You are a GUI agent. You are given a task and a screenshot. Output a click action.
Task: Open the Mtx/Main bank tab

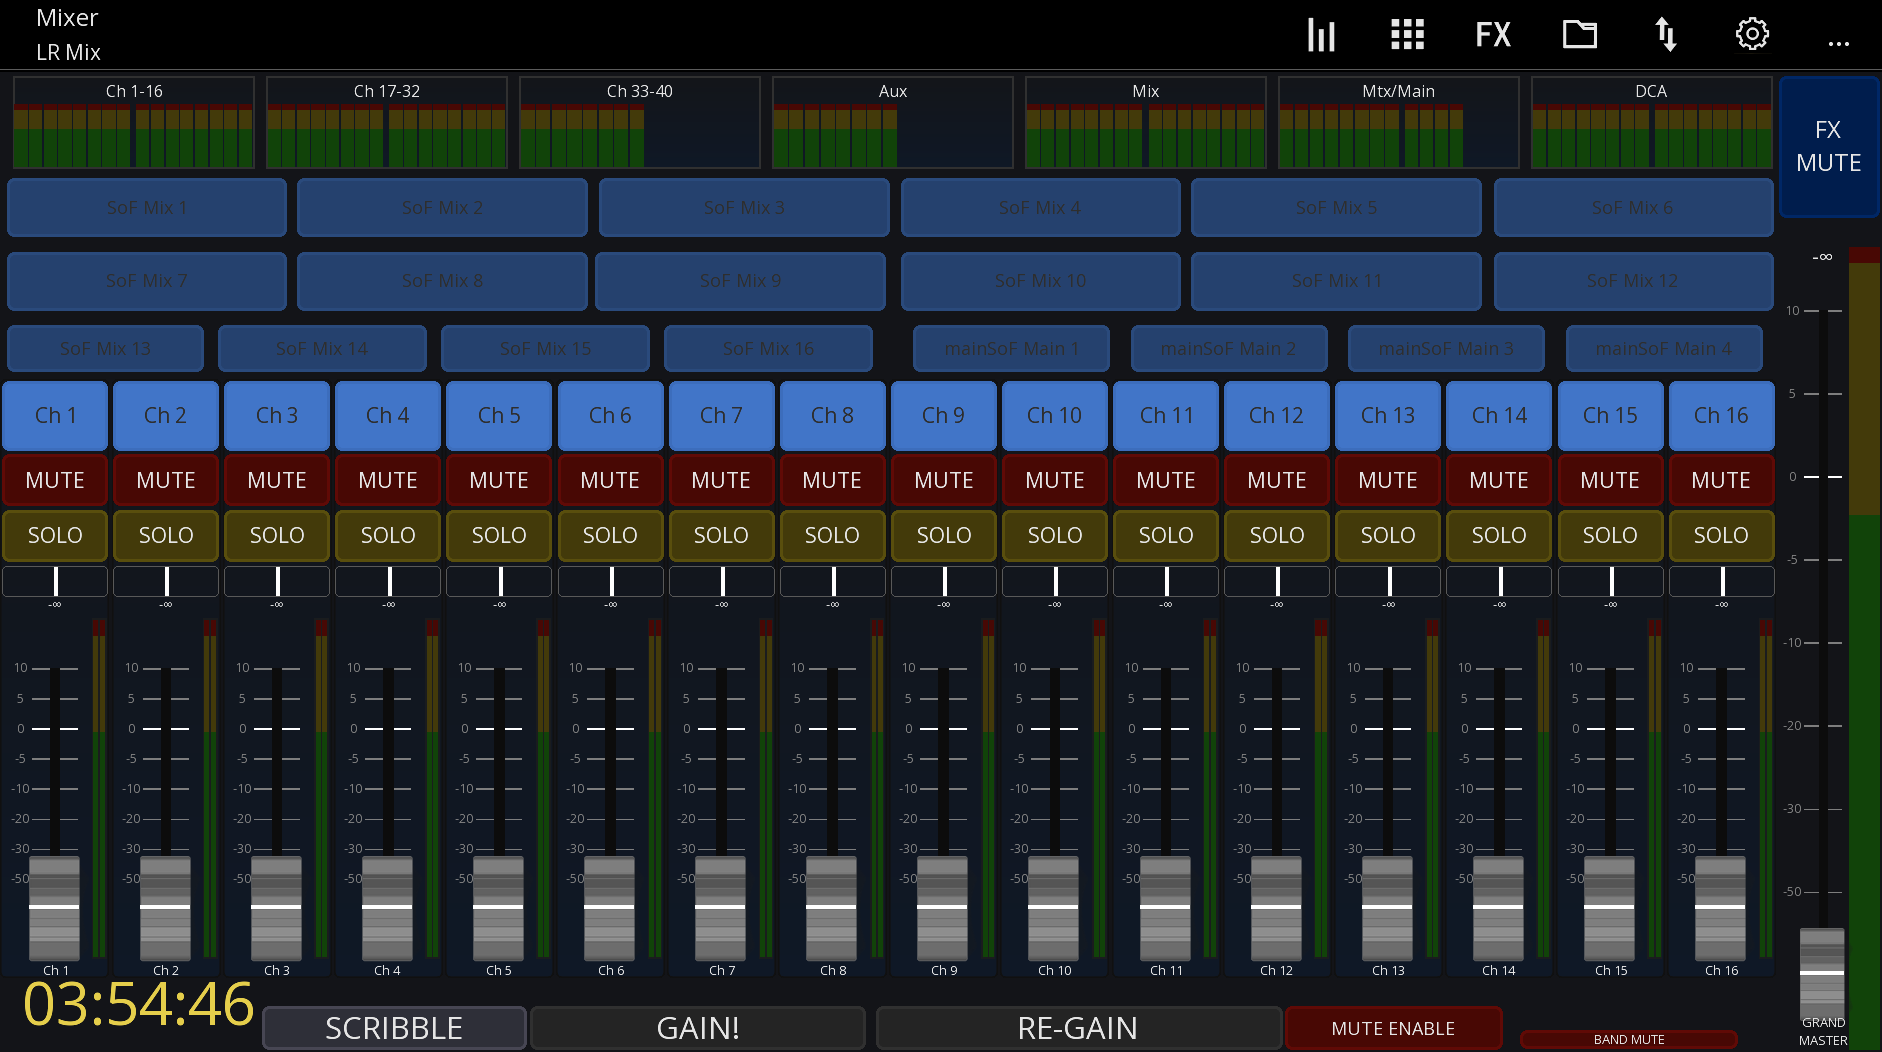tap(1399, 123)
